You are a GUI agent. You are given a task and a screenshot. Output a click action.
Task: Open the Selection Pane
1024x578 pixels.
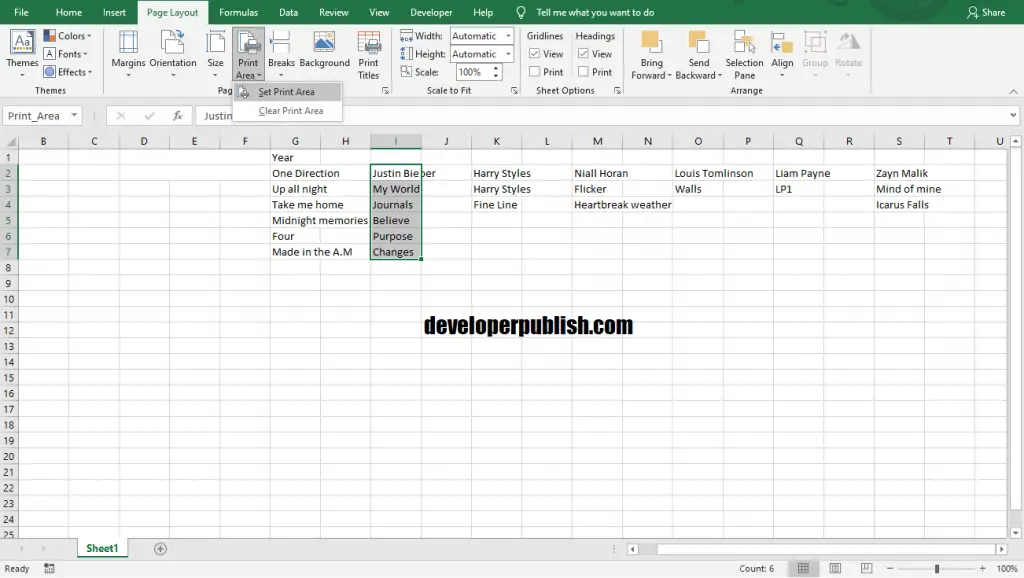(744, 56)
